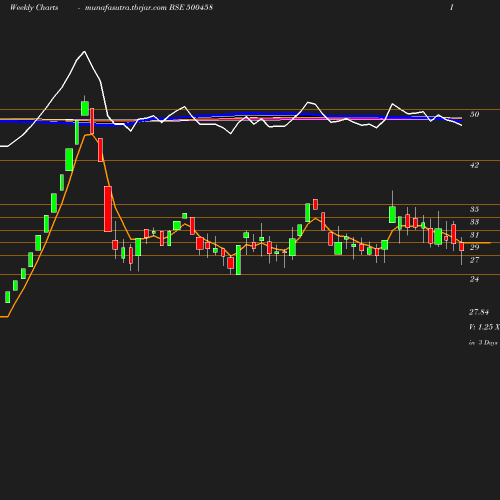Click the 'munafasutra.tbrjar.com BSE 509458' text
Image resolution: width=500 pixels, height=500 pixels.
click(x=149, y=8)
